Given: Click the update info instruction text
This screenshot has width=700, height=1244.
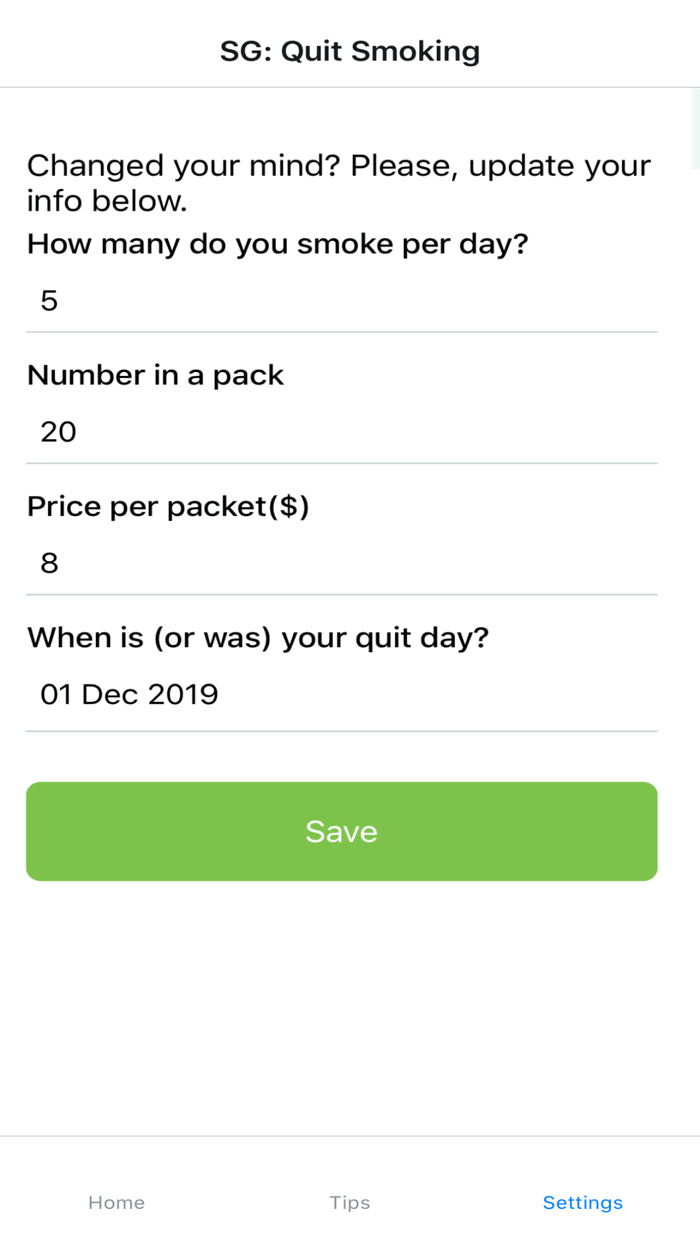Looking at the screenshot, I should [338, 182].
